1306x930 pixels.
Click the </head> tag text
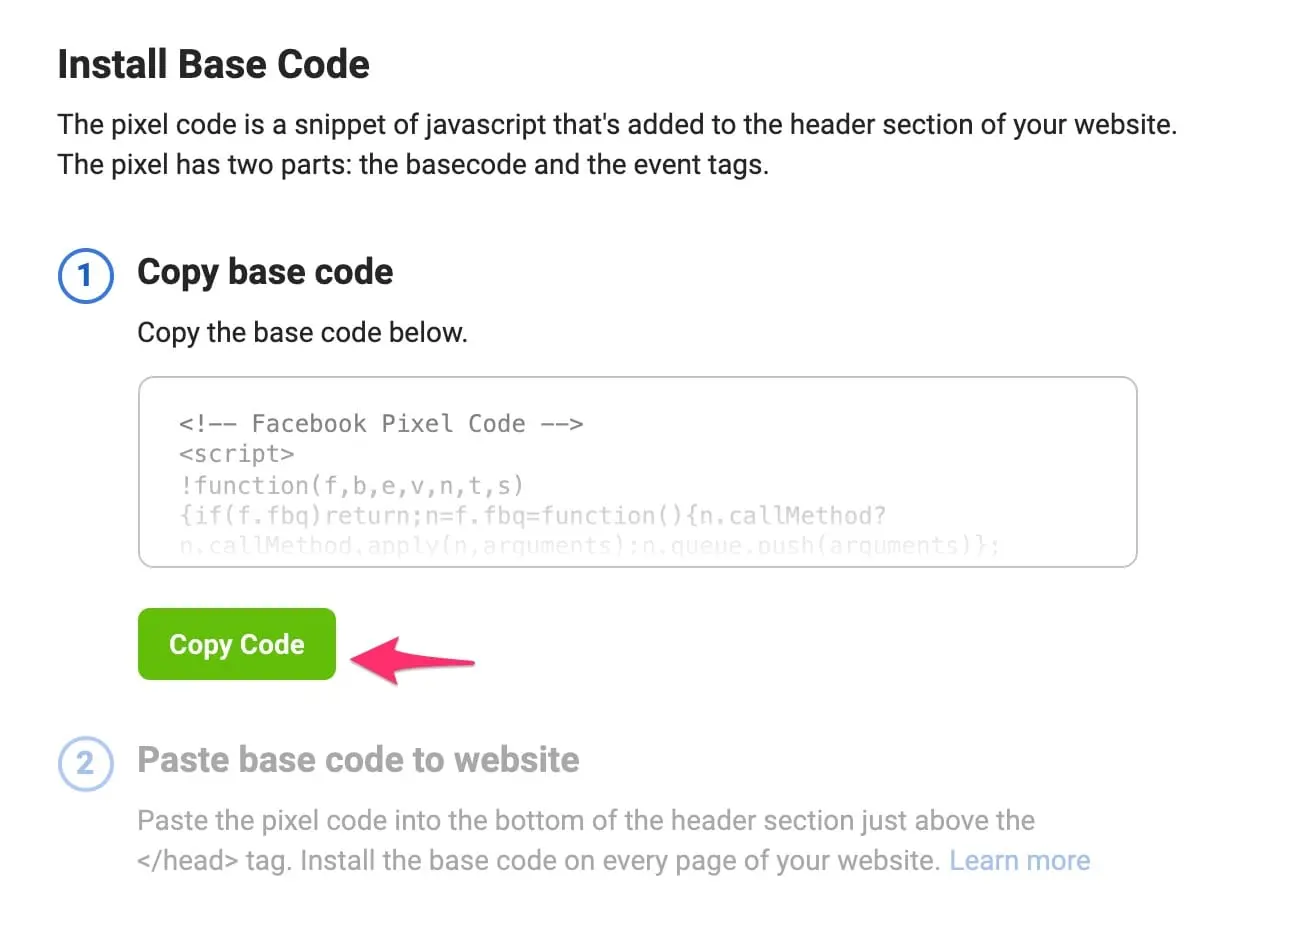point(187,861)
